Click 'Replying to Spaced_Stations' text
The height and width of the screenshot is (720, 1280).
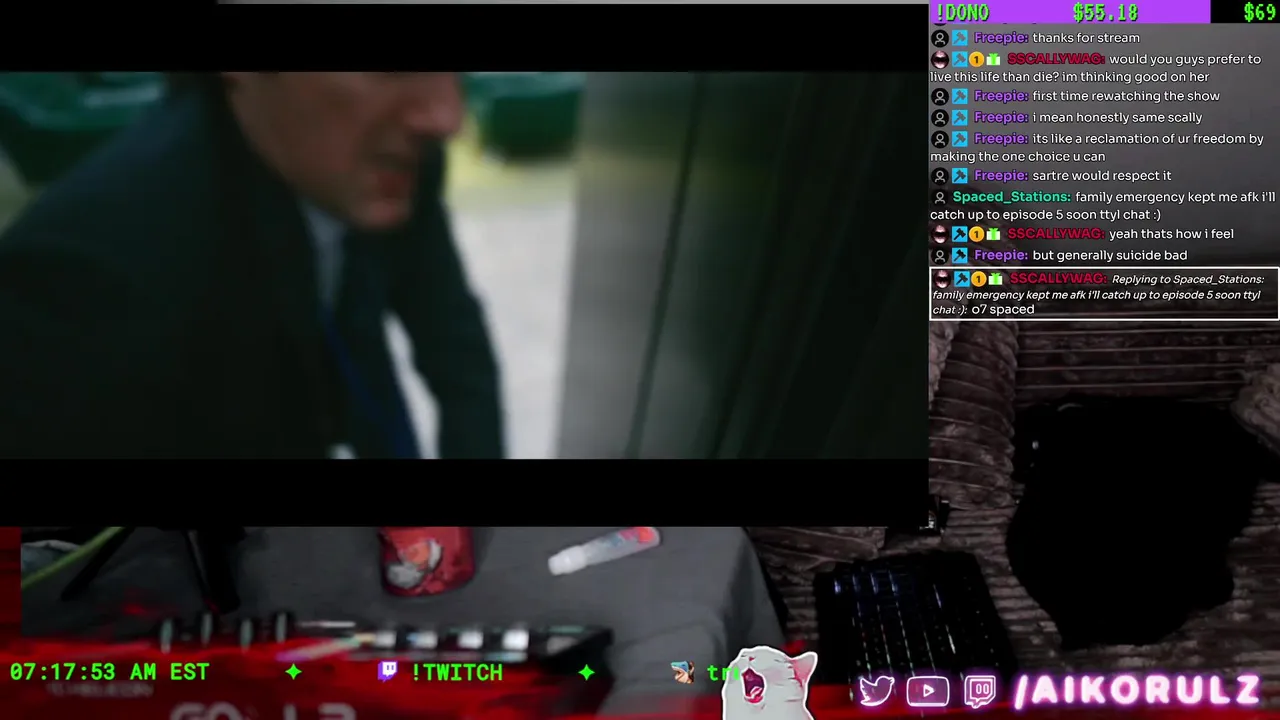tap(1188, 279)
